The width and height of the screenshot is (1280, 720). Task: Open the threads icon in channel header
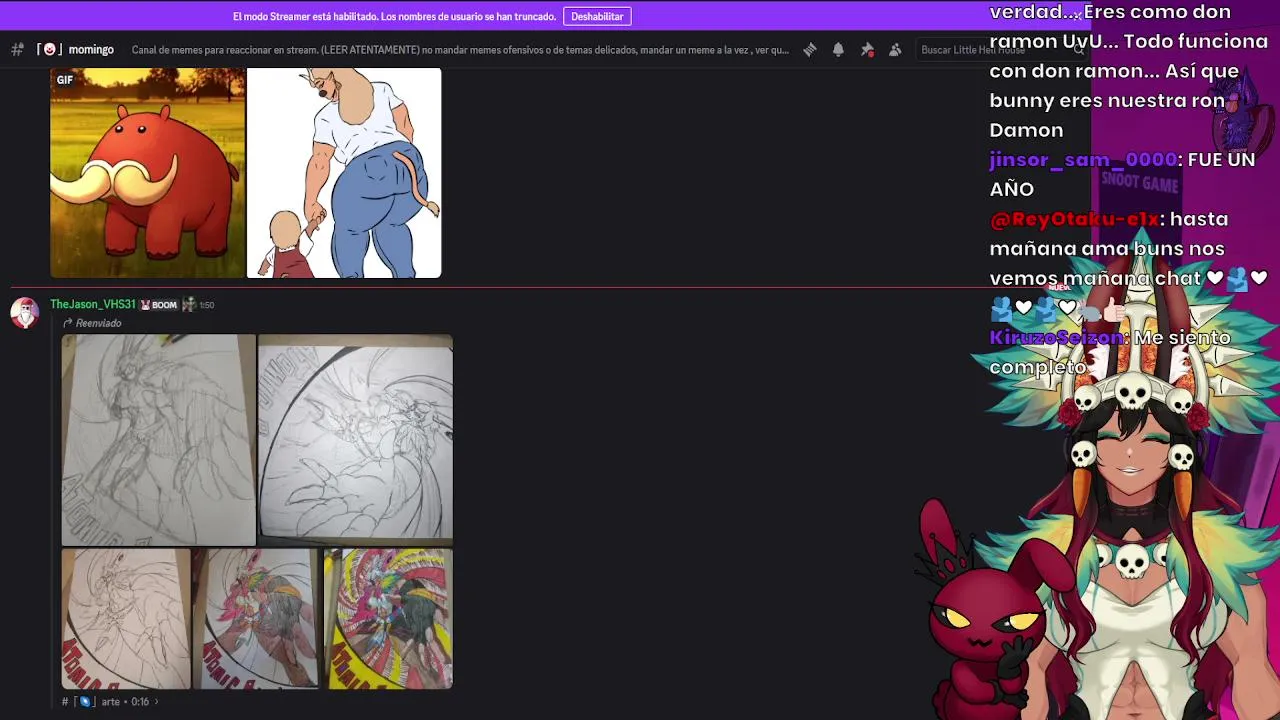tap(810, 49)
